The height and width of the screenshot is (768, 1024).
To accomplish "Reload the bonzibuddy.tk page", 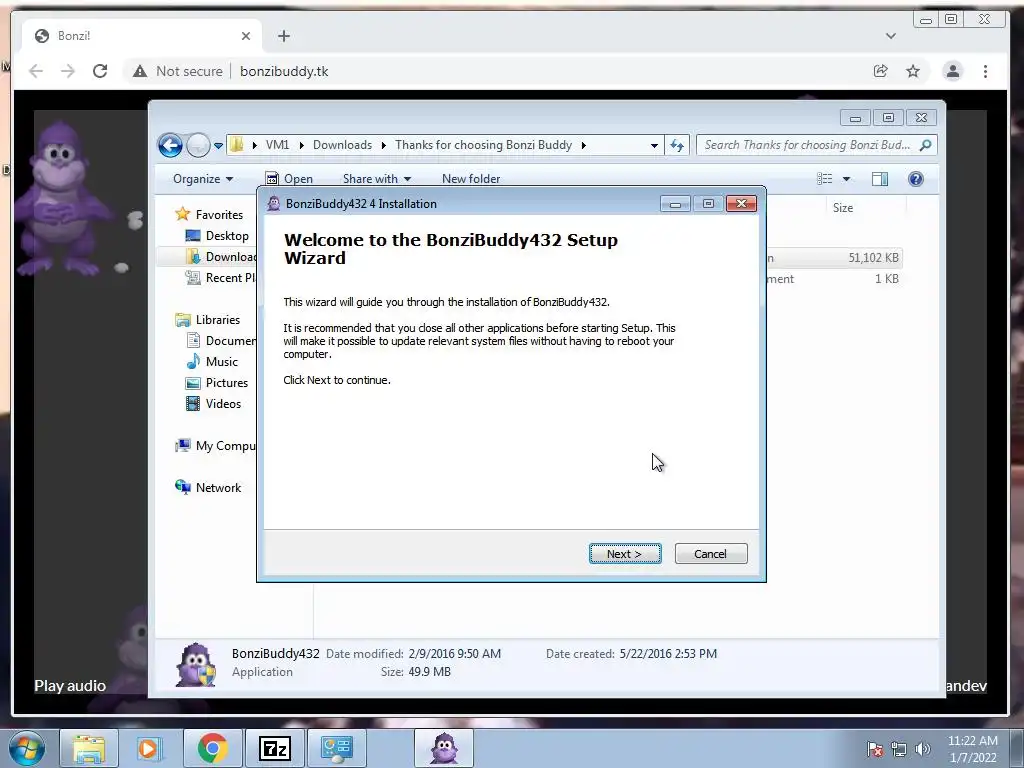I will [x=100, y=71].
